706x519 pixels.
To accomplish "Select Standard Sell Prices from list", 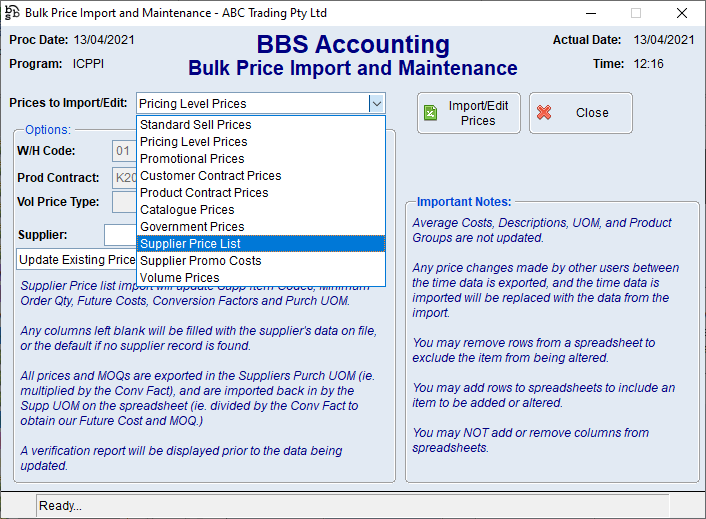I will 195,125.
